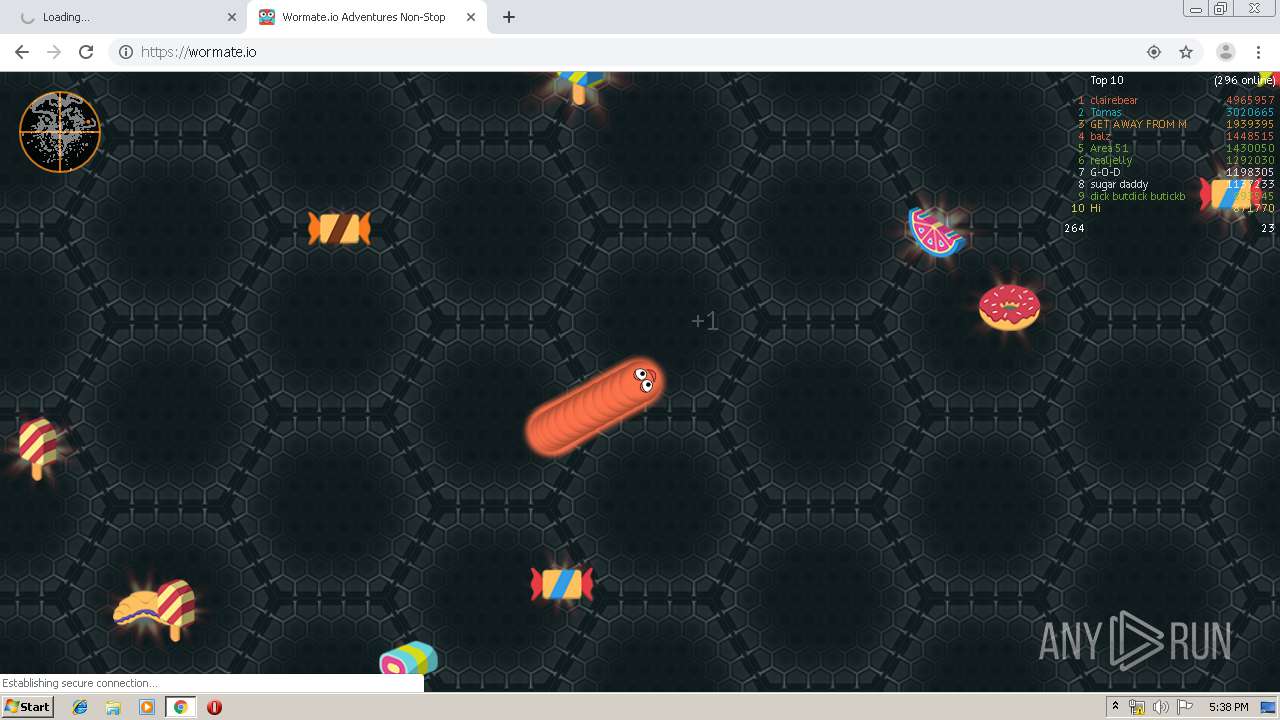Click the pink frosted donut
Image resolution: width=1280 pixels, height=720 pixels.
tap(1009, 307)
